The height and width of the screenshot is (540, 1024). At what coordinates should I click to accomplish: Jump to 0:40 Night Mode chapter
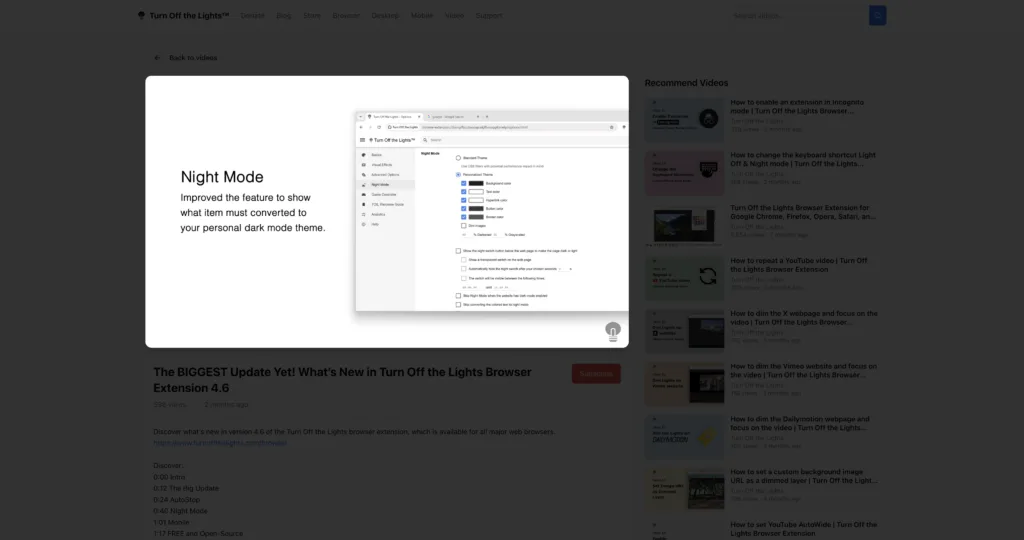click(x=180, y=511)
